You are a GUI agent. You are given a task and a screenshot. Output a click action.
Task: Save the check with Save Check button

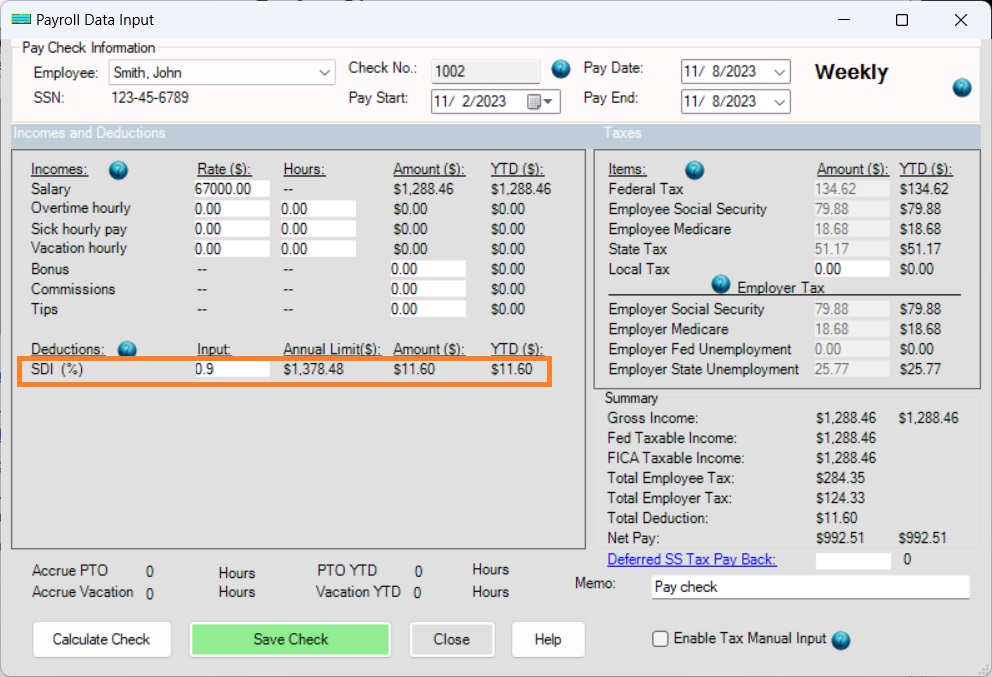[x=290, y=639]
